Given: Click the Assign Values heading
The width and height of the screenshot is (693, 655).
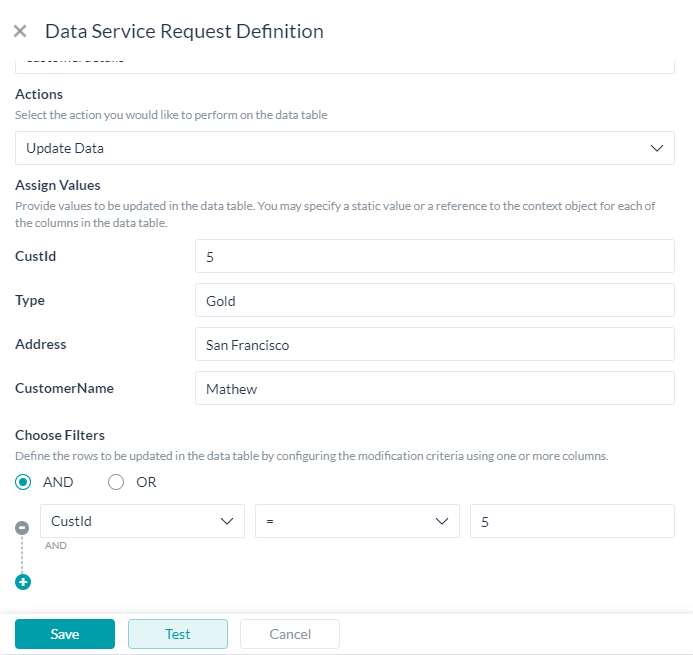Looking at the screenshot, I should pyautogui.click(x=58, y=185).
